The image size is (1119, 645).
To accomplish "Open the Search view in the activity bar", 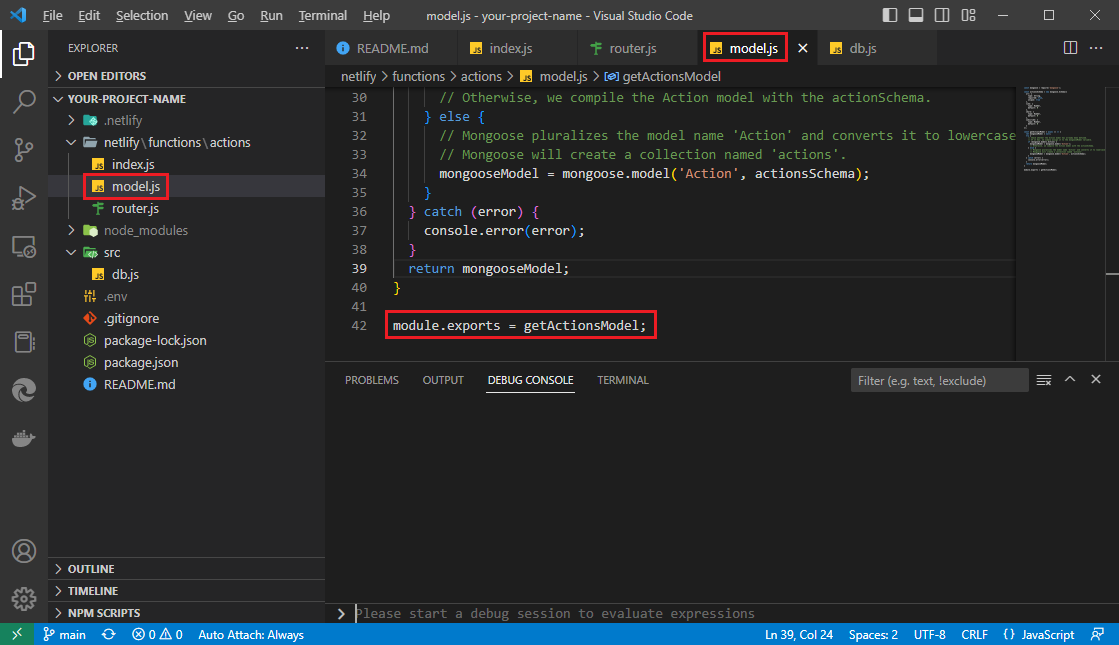I will (23, 100).
